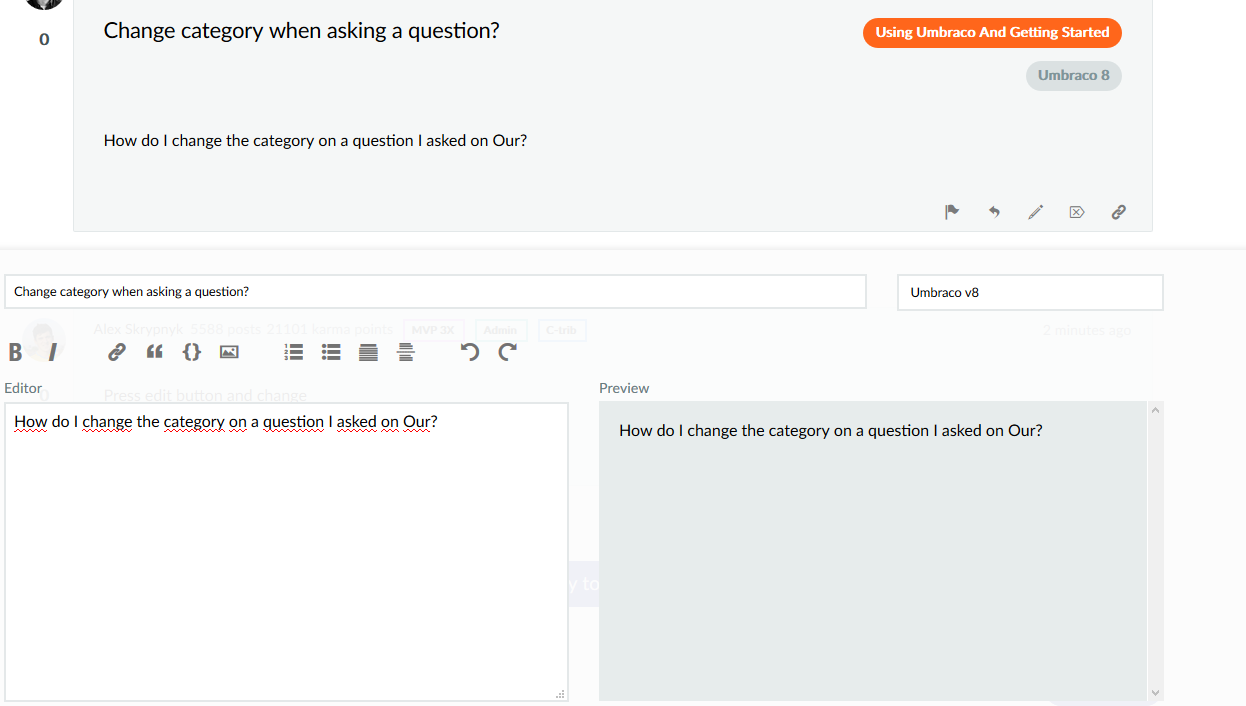
Task: Insert a heading using the toolbar icon
Action: tap(368, 352)
